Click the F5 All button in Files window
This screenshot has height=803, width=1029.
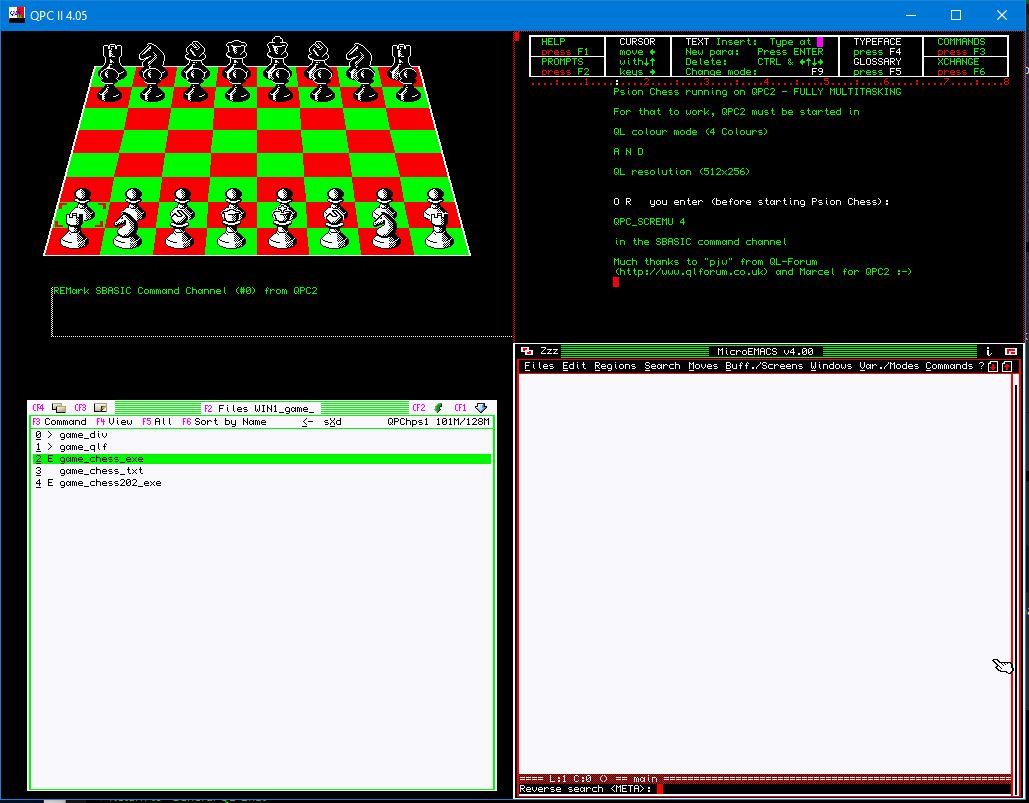pos(157,422)
